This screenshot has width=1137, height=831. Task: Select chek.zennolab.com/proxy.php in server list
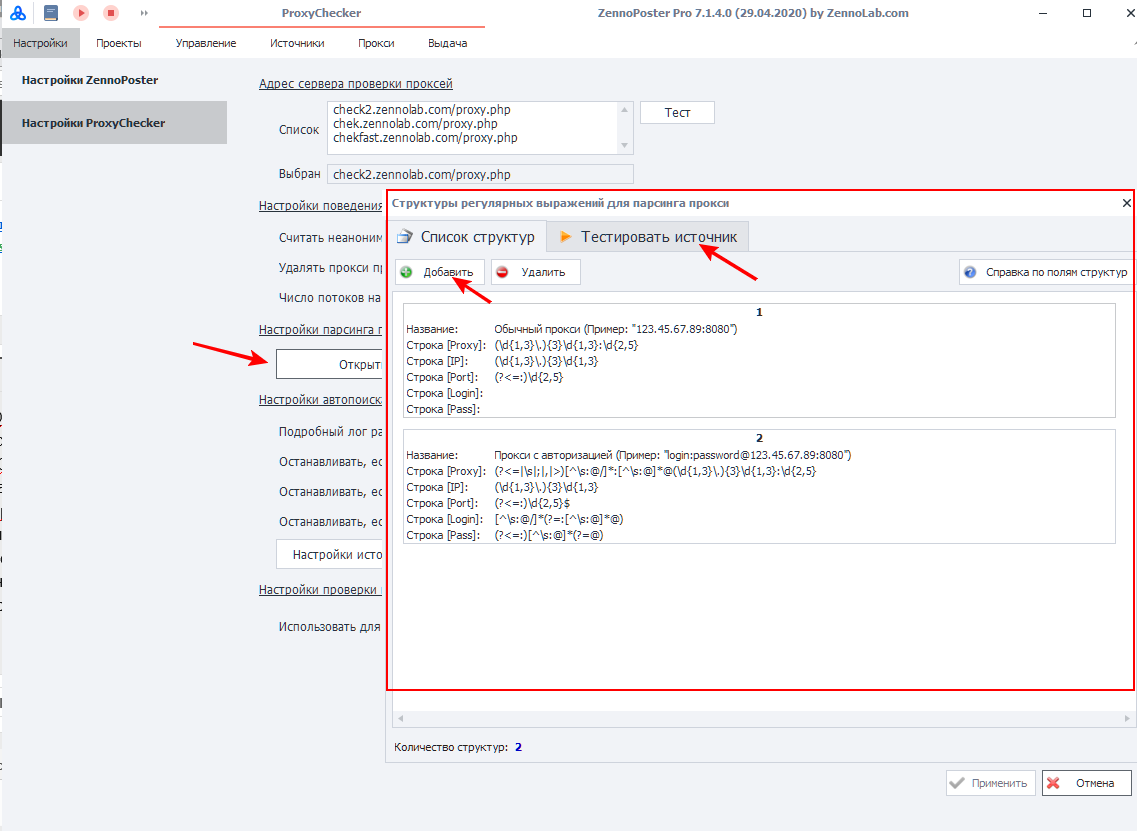415,123
